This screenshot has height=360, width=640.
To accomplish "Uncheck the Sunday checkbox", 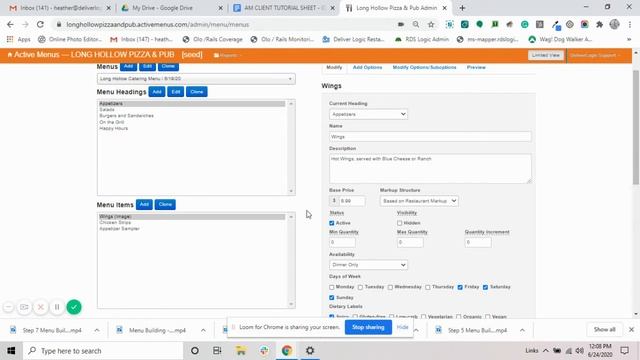I will (332, 298).
